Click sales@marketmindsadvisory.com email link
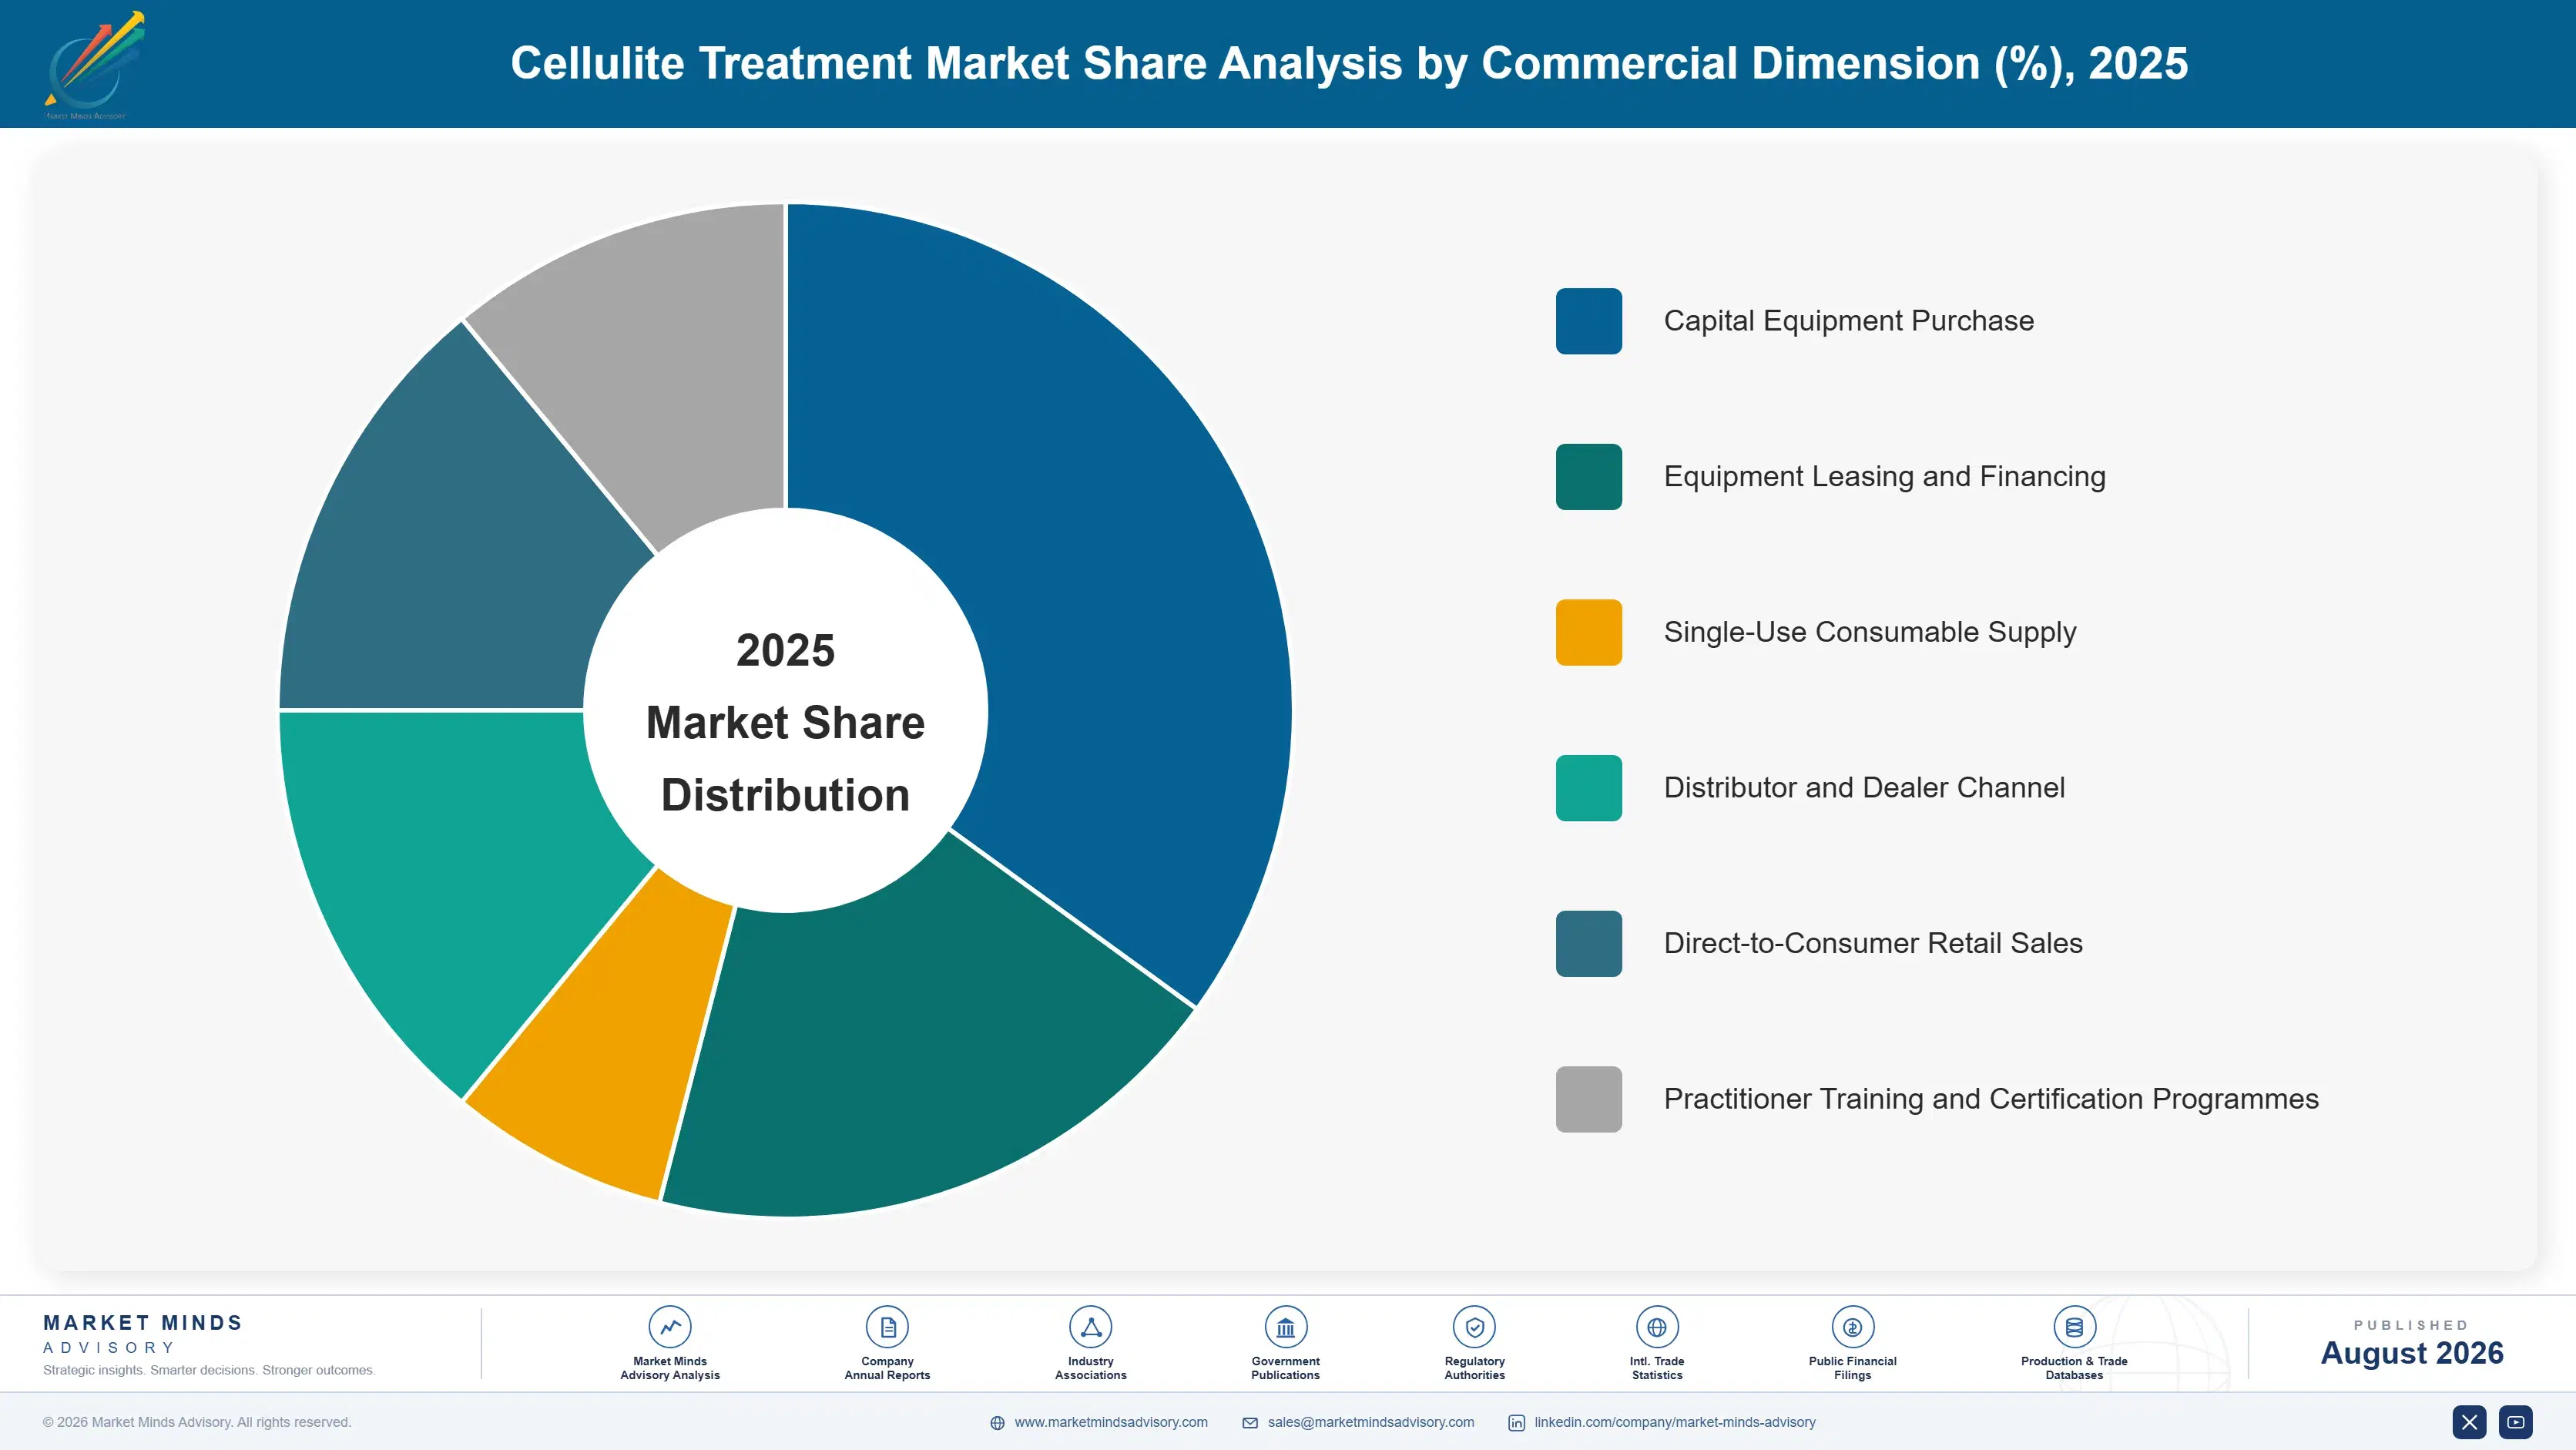 click(1371, 1422)
